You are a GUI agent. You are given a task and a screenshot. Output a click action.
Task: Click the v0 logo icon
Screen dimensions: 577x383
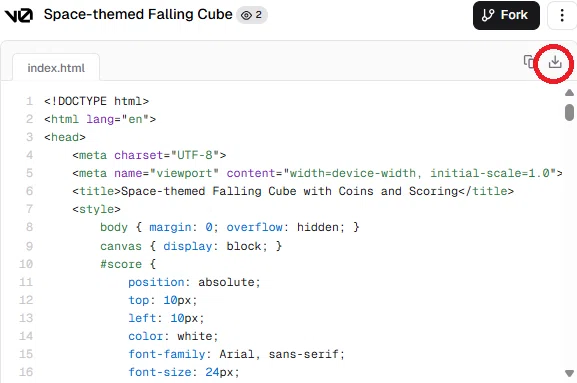pos(19,15)
